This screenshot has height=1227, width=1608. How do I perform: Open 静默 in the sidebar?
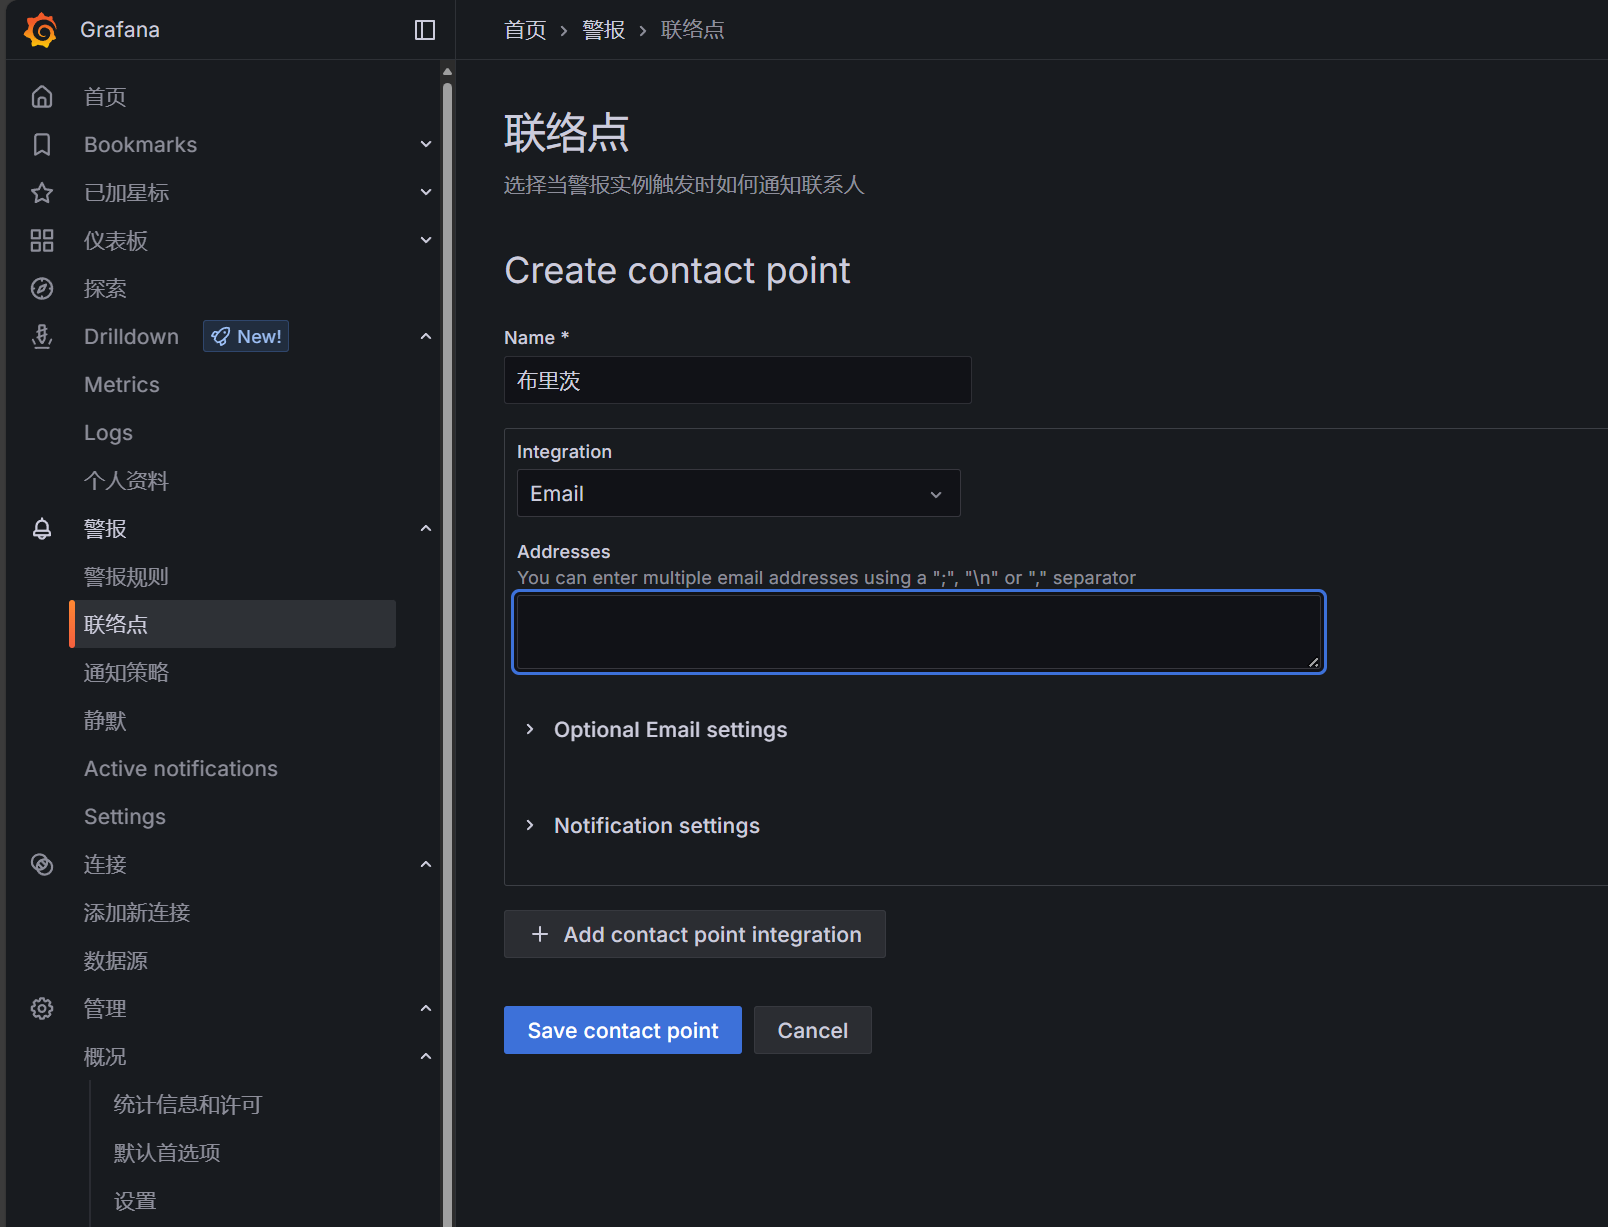pyautogui.click(x=105, y=721)
